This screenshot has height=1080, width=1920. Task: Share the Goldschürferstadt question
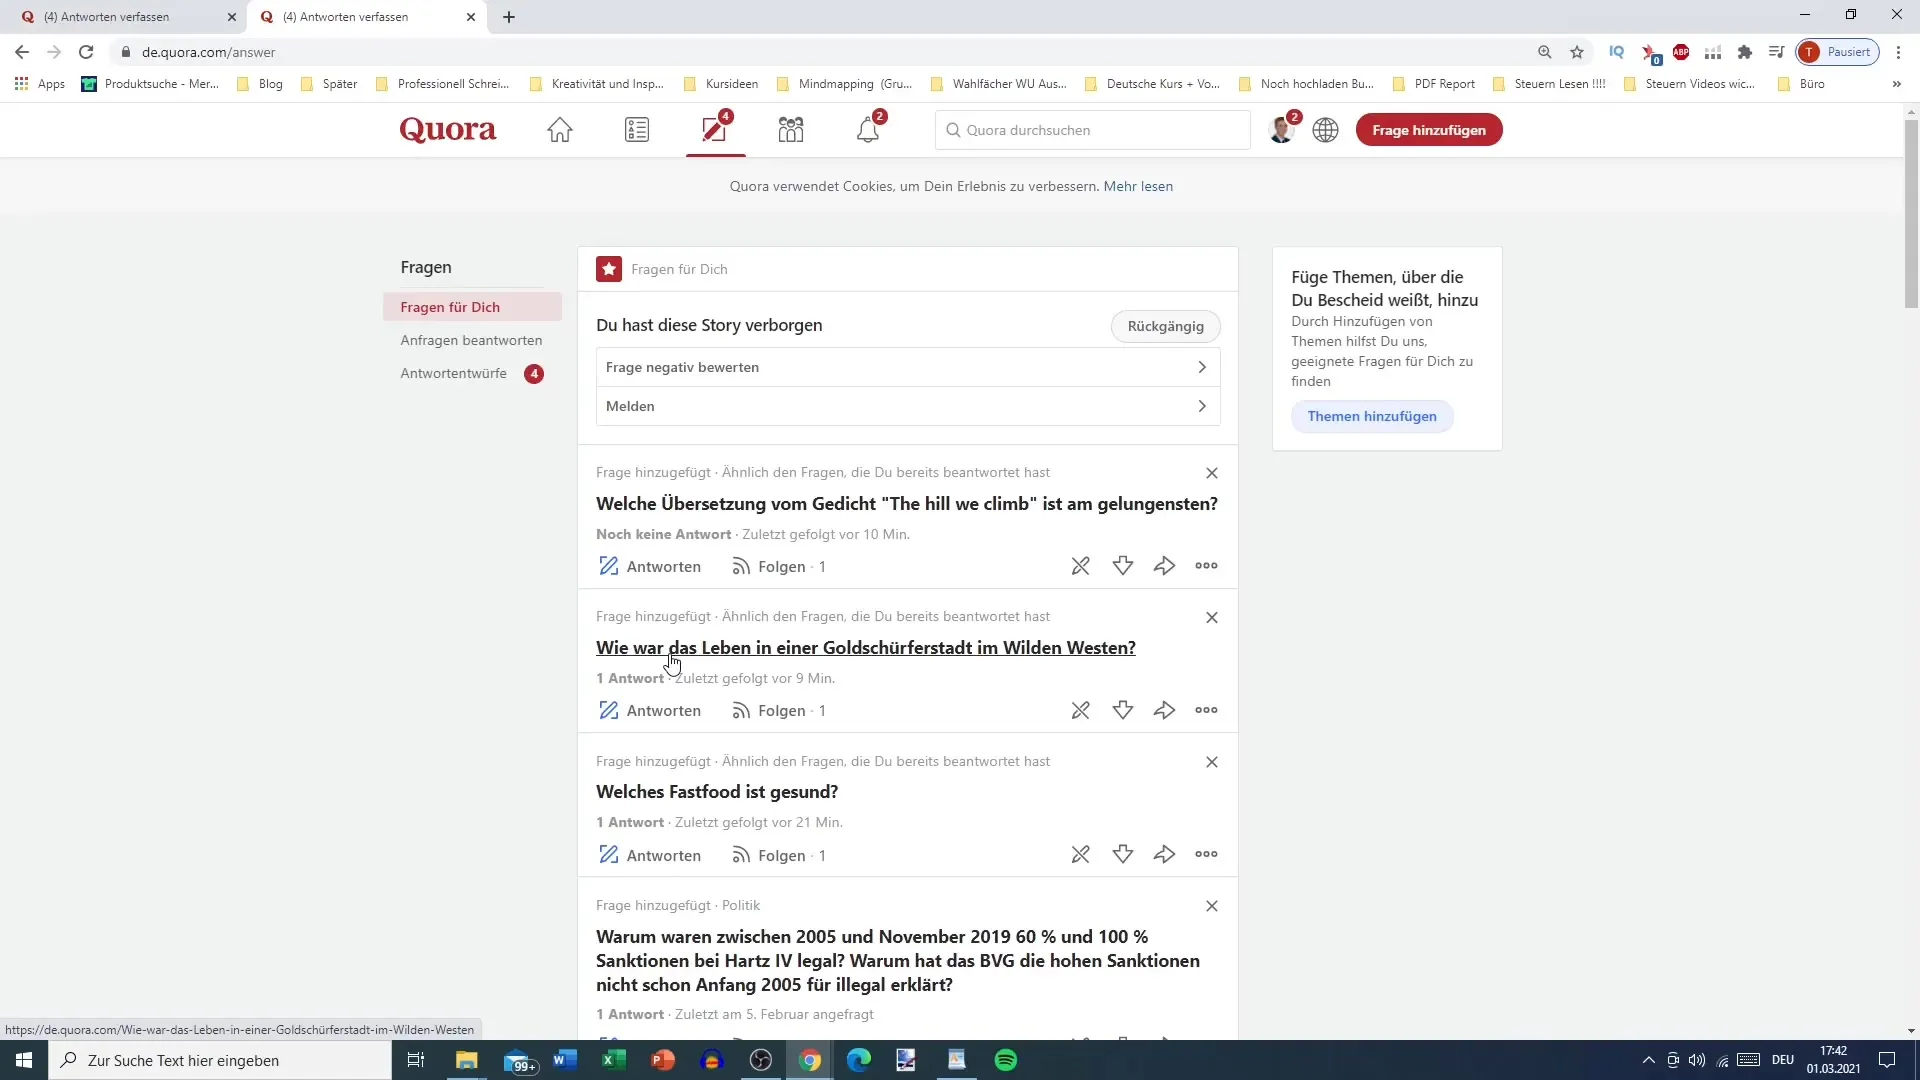click(x=1164, y=710)
